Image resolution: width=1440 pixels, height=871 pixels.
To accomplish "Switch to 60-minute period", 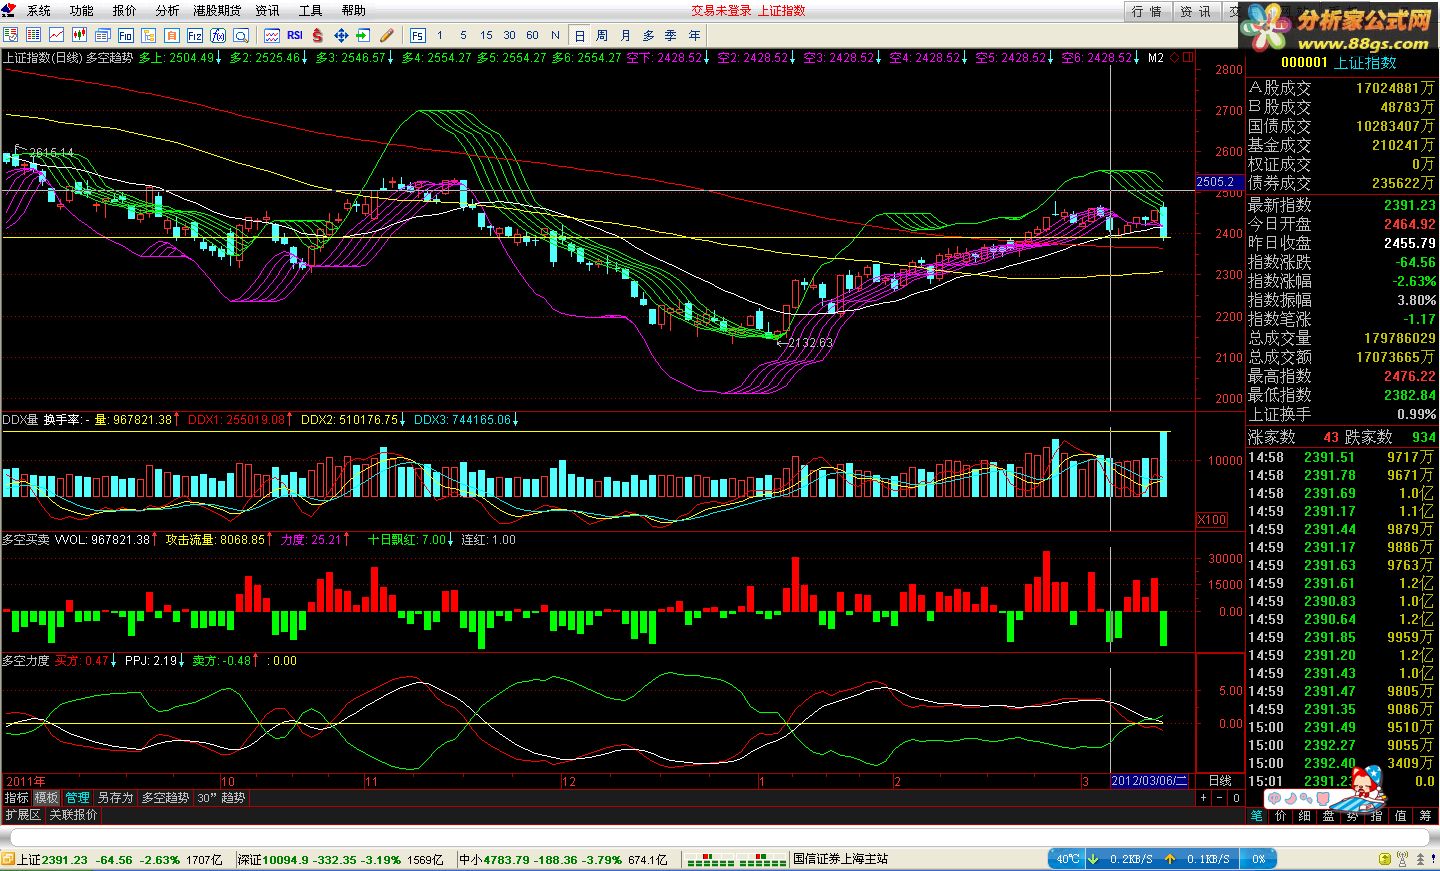I will click(x=532, y=35).
